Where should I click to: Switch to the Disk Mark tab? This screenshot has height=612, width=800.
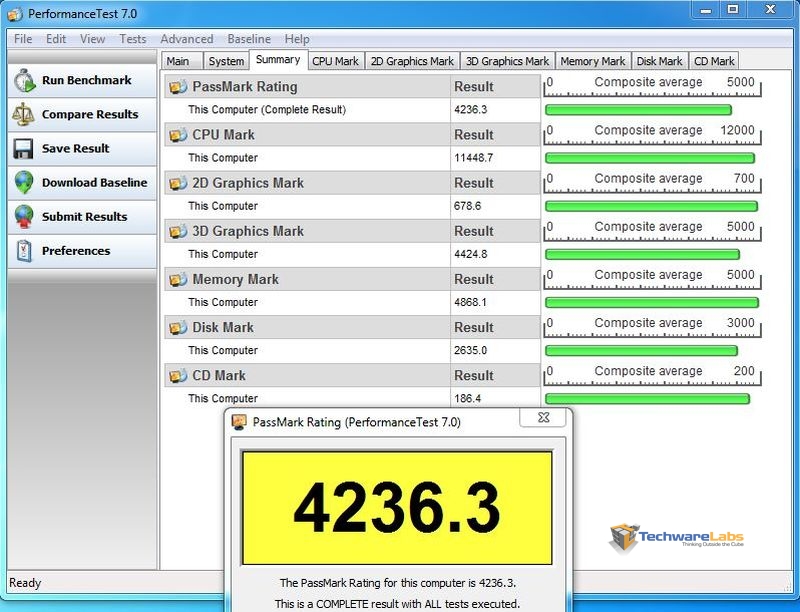coord(660,61)
